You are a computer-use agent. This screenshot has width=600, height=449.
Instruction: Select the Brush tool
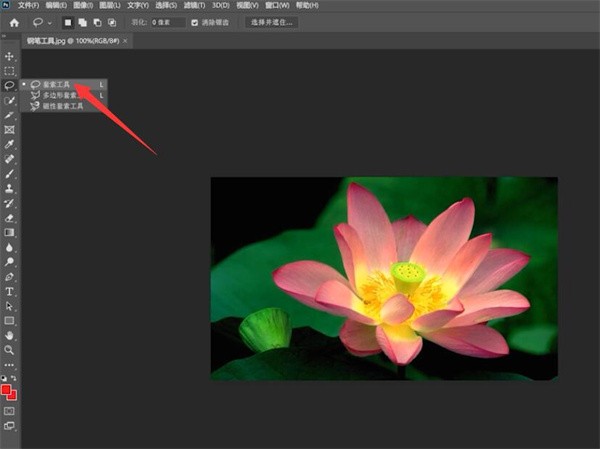[x=9, y=174]
